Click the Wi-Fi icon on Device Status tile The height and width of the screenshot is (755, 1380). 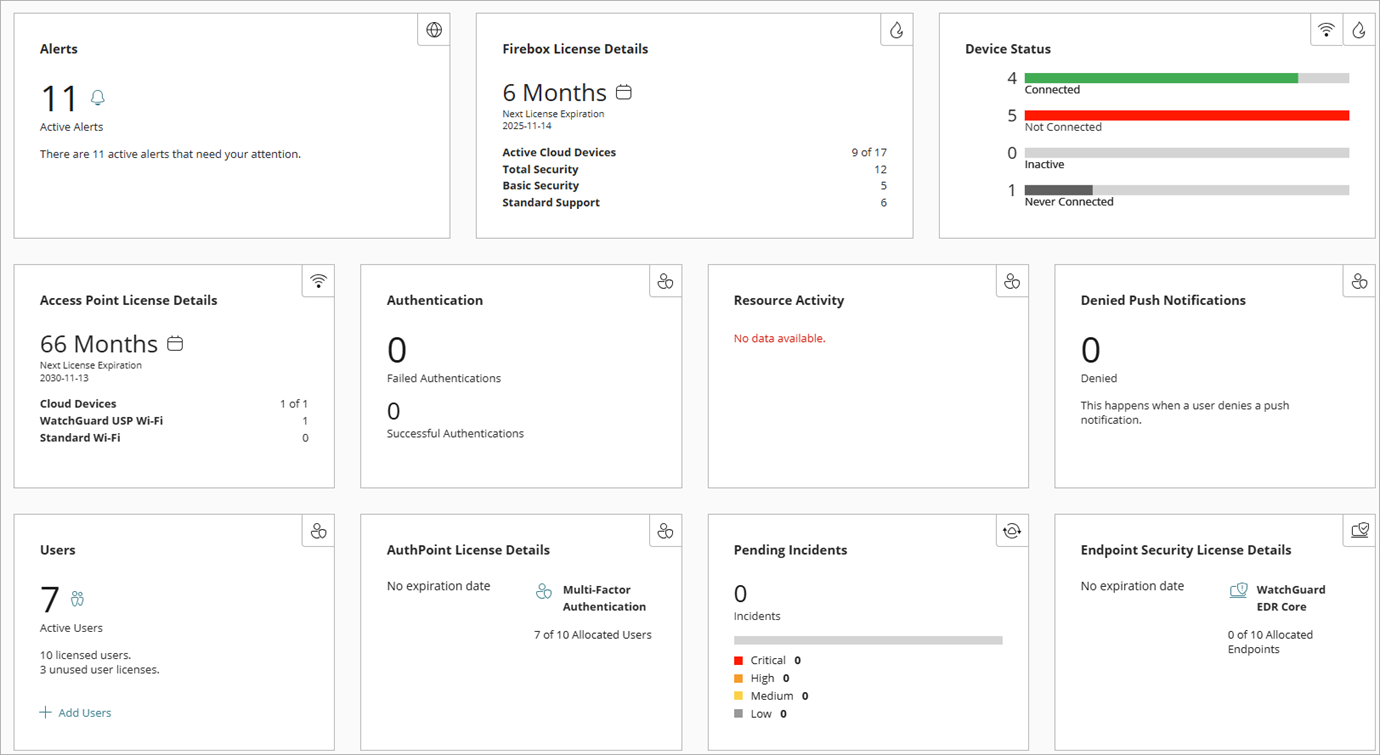point(1326,29)
